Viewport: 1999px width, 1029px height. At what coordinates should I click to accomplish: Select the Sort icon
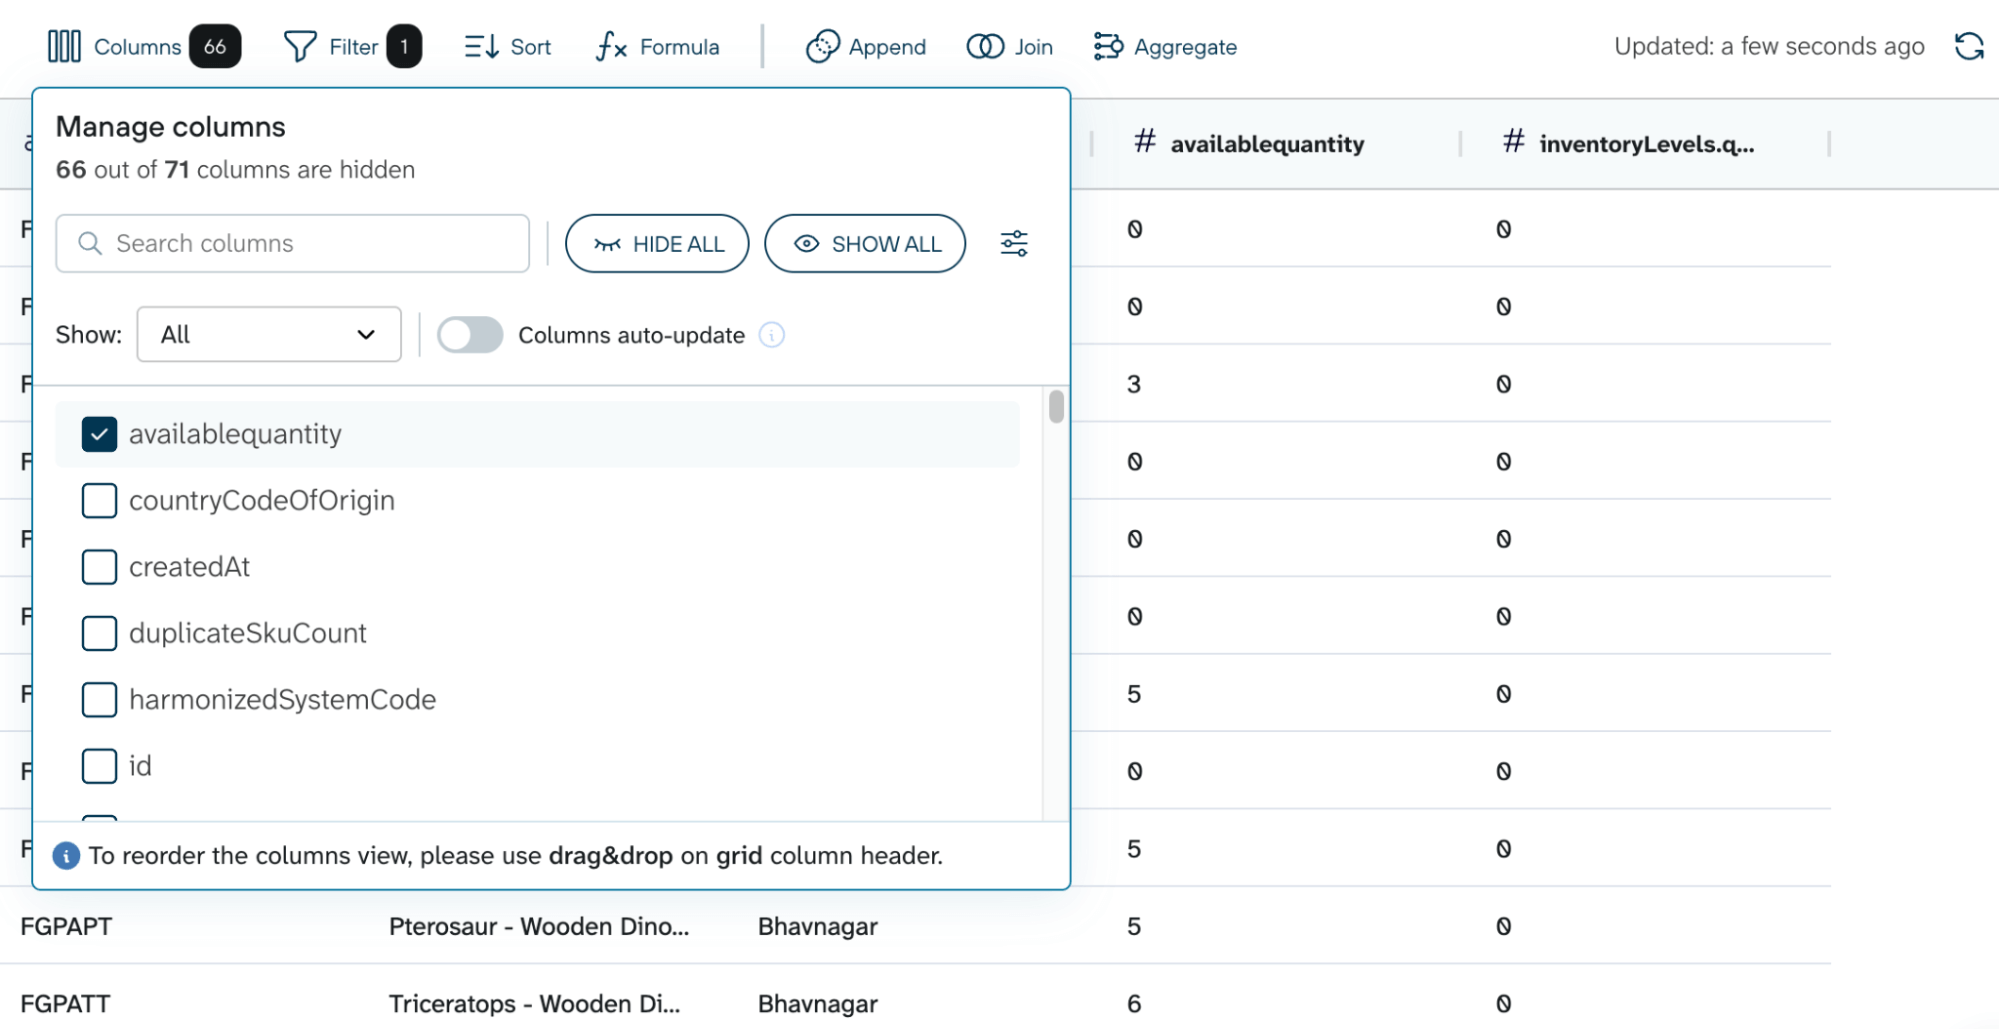[481, 46]
